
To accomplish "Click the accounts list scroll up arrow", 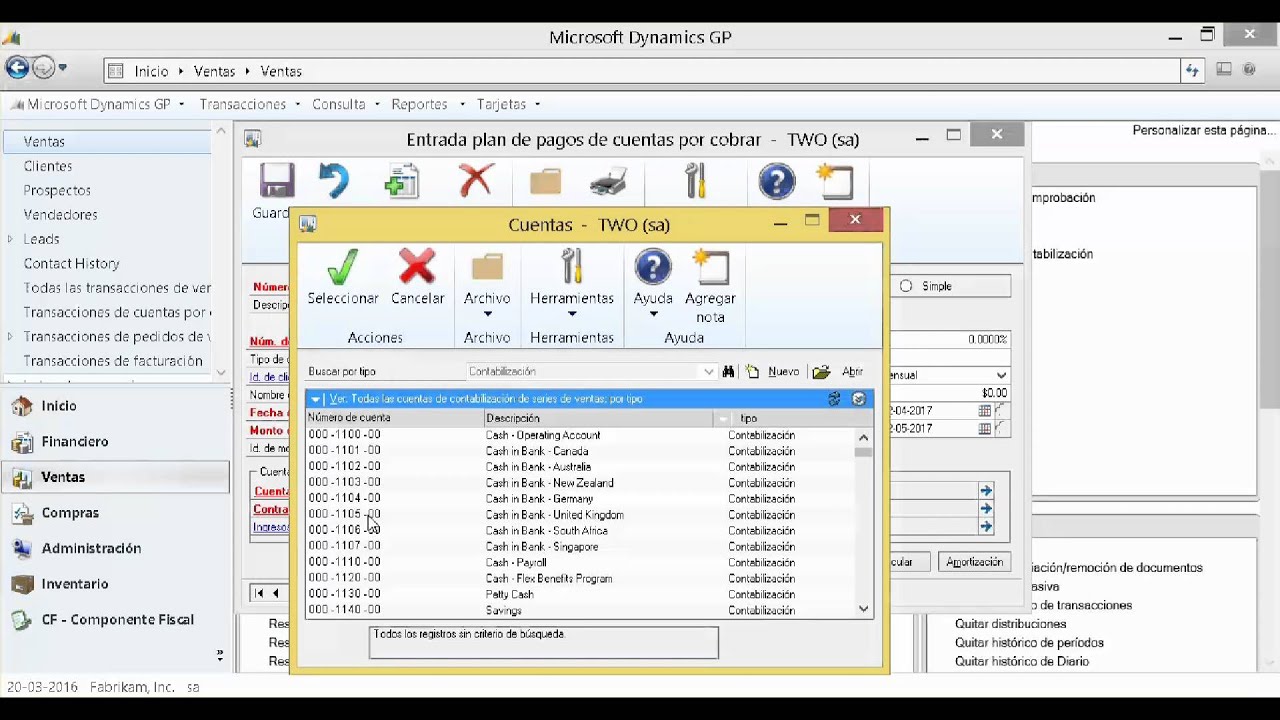I will tap(863, 437).
